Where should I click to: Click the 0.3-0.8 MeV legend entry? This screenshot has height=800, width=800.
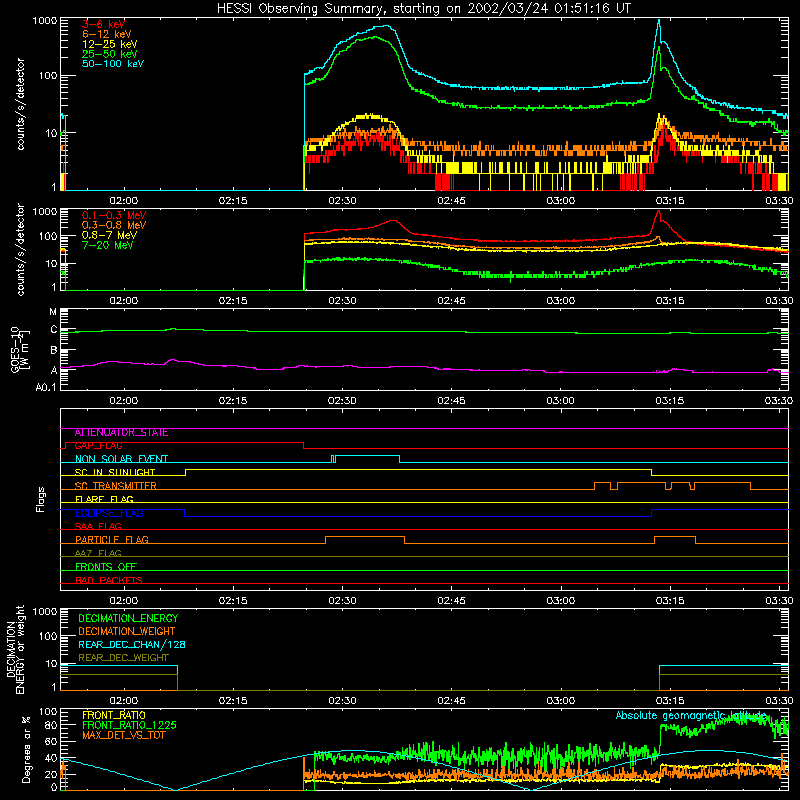(114, 225)
